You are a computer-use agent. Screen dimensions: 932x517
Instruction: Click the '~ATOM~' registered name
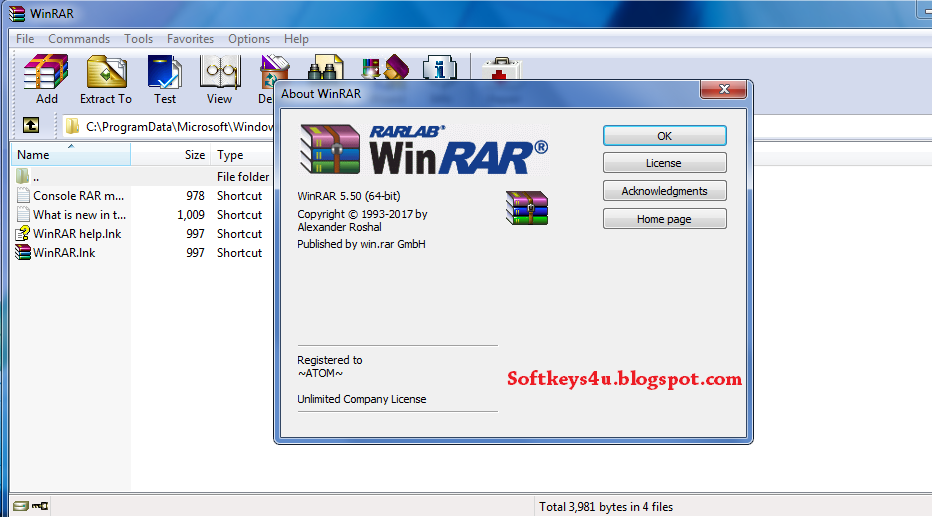pyautogui.click(x=320, y=373)
